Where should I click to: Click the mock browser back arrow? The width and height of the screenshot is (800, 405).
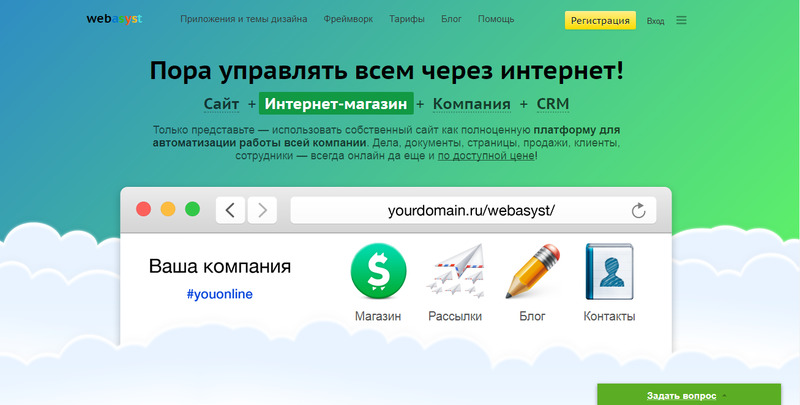(x=230, y=210)
